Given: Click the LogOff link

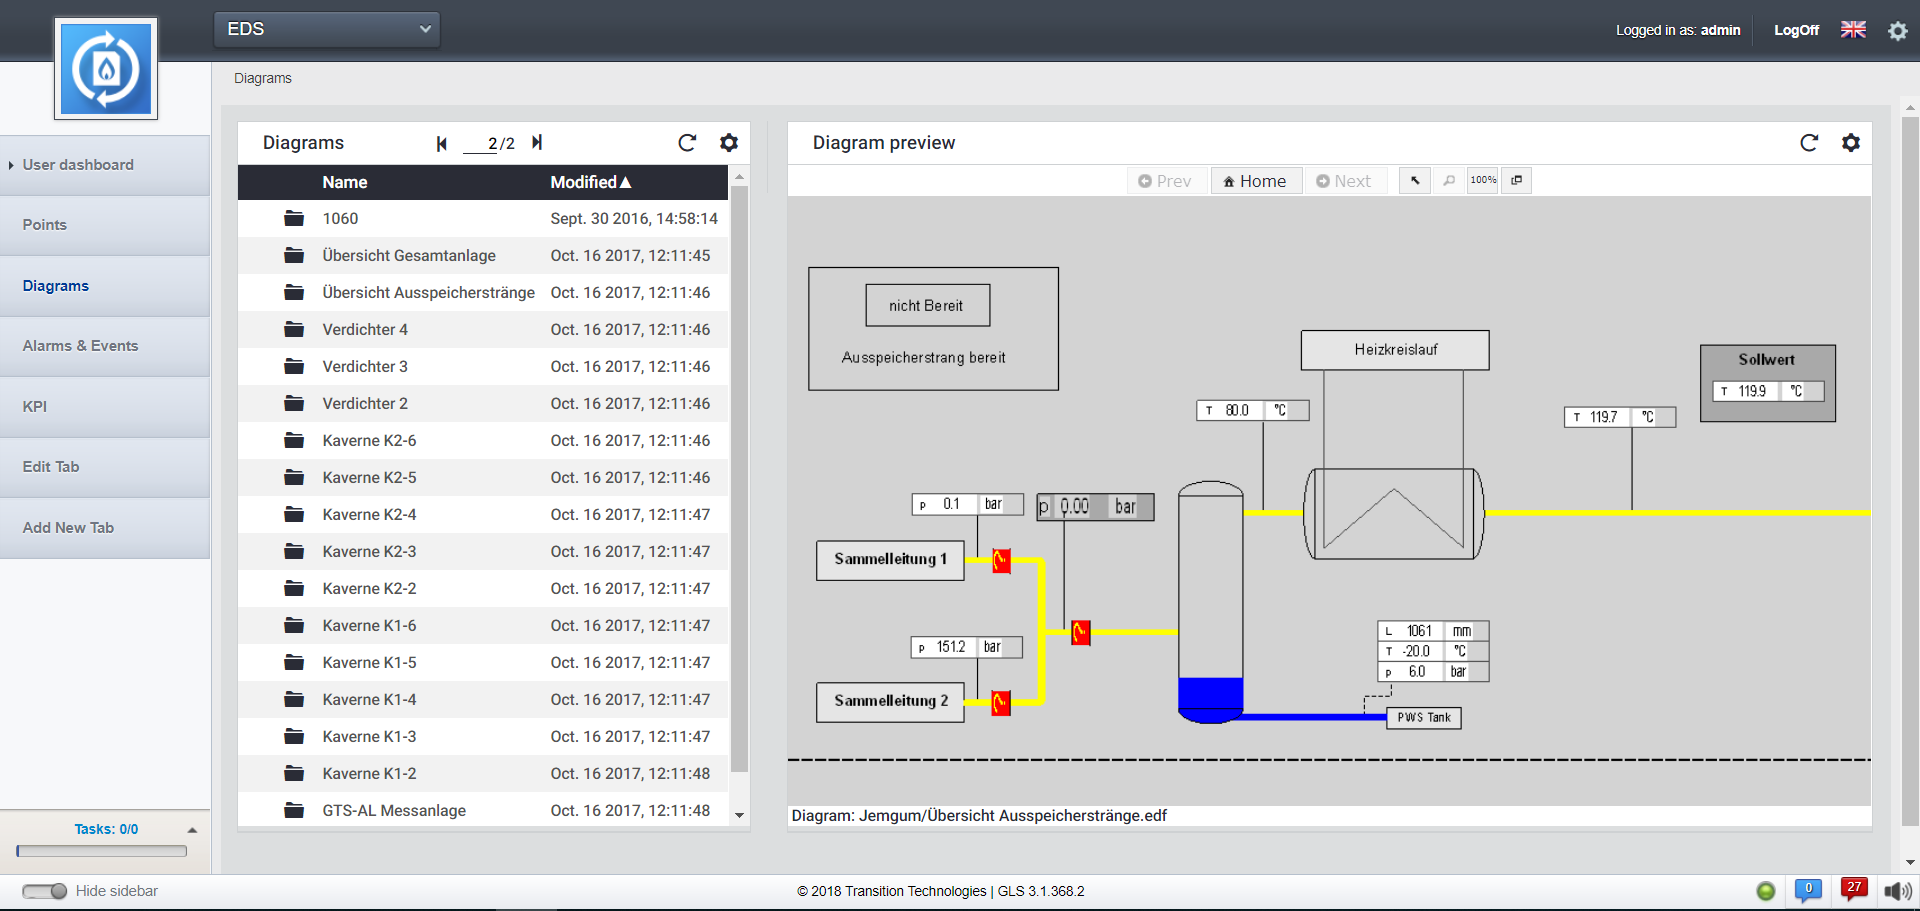Looking at the screenshot, I should (1796, 30).
